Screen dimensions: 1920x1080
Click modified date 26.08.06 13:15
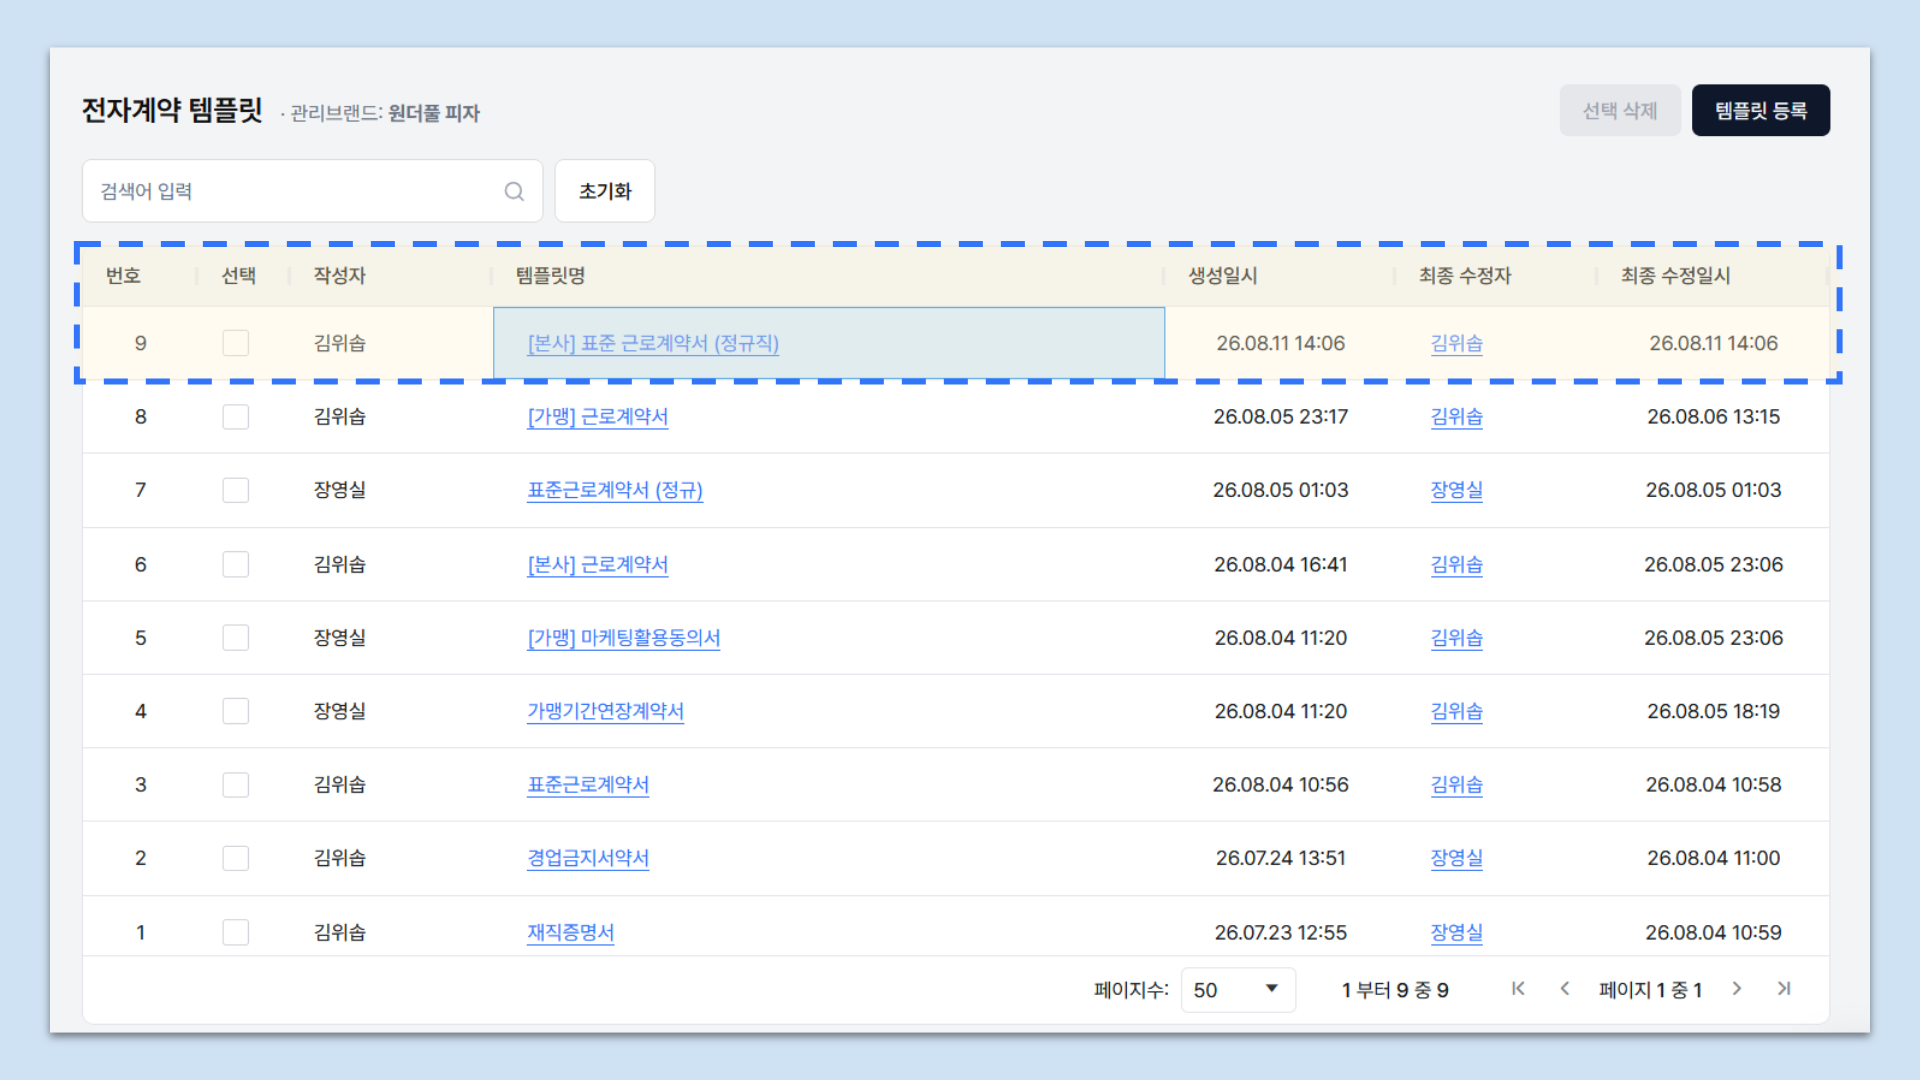click(1714, 417)
